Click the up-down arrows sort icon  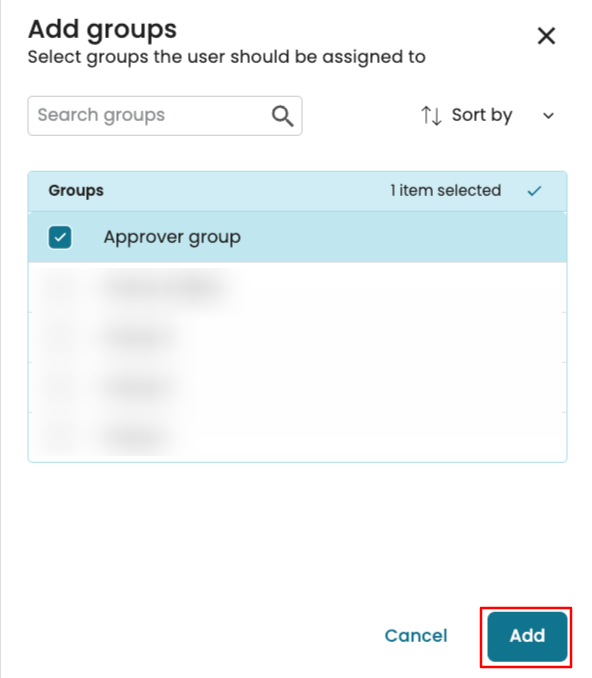pos(431,115)
